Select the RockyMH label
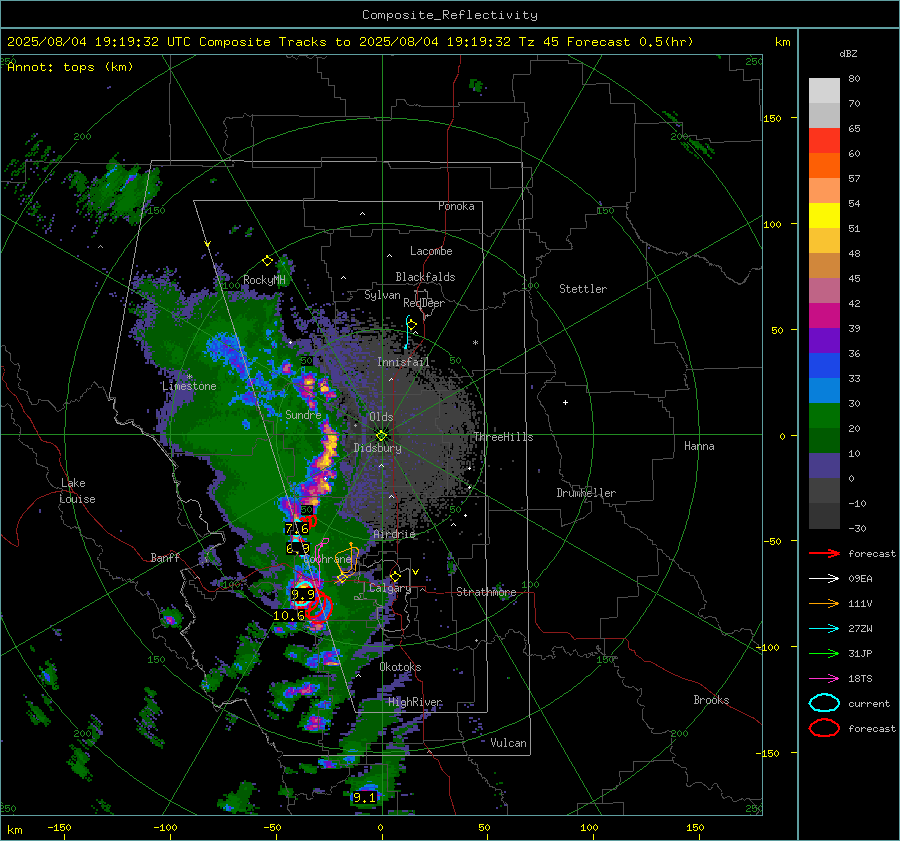900x841 pixels. click(264, 280)
